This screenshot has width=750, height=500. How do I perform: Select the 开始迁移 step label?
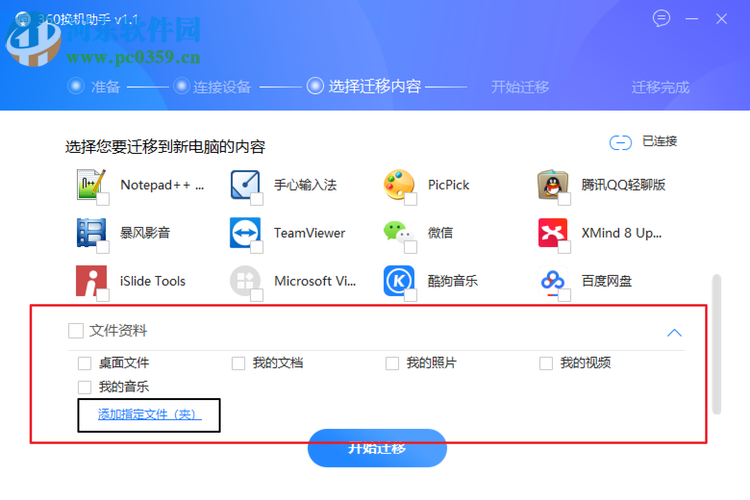(x=520, y=87)
